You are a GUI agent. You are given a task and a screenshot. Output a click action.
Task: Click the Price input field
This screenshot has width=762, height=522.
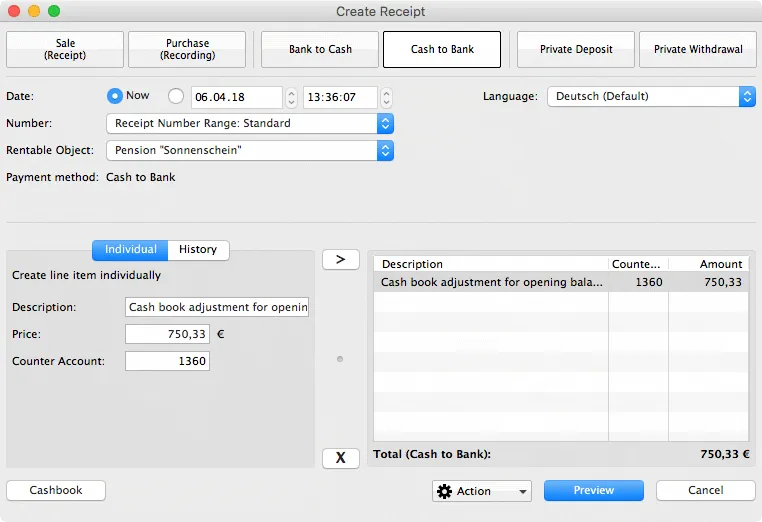[167, 334]
